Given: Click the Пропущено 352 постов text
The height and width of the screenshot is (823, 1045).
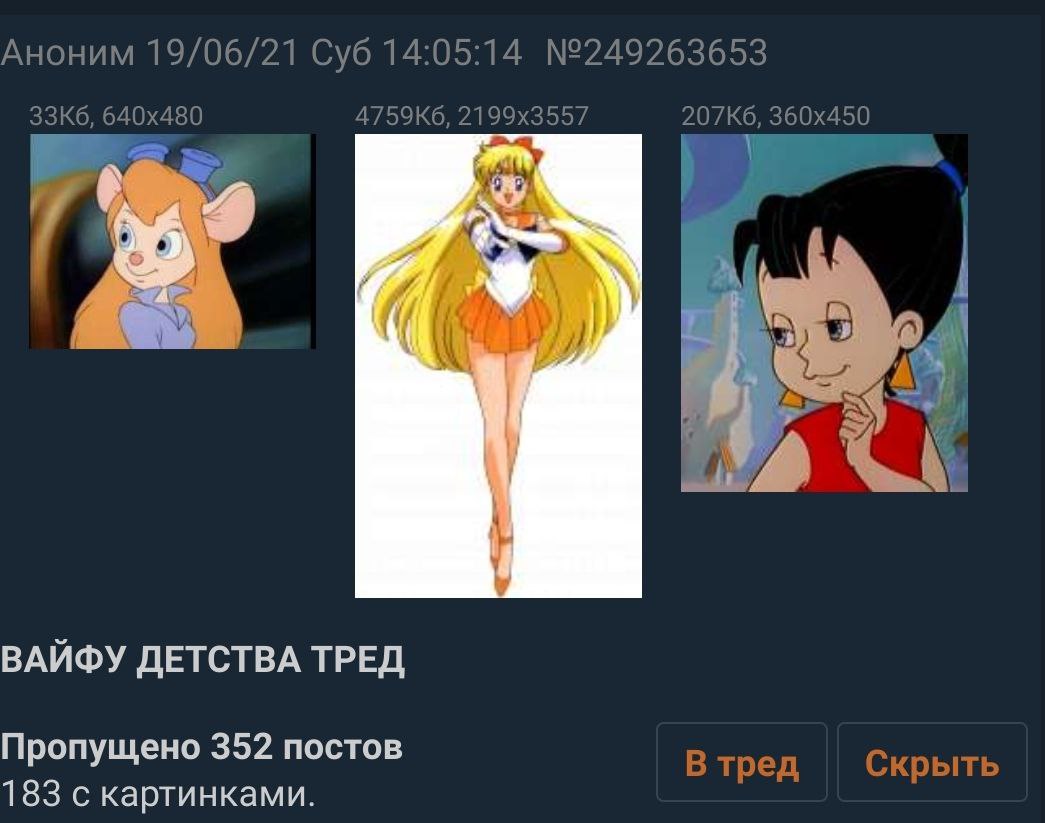Looking at the screenshot, I should coord(201,746).
